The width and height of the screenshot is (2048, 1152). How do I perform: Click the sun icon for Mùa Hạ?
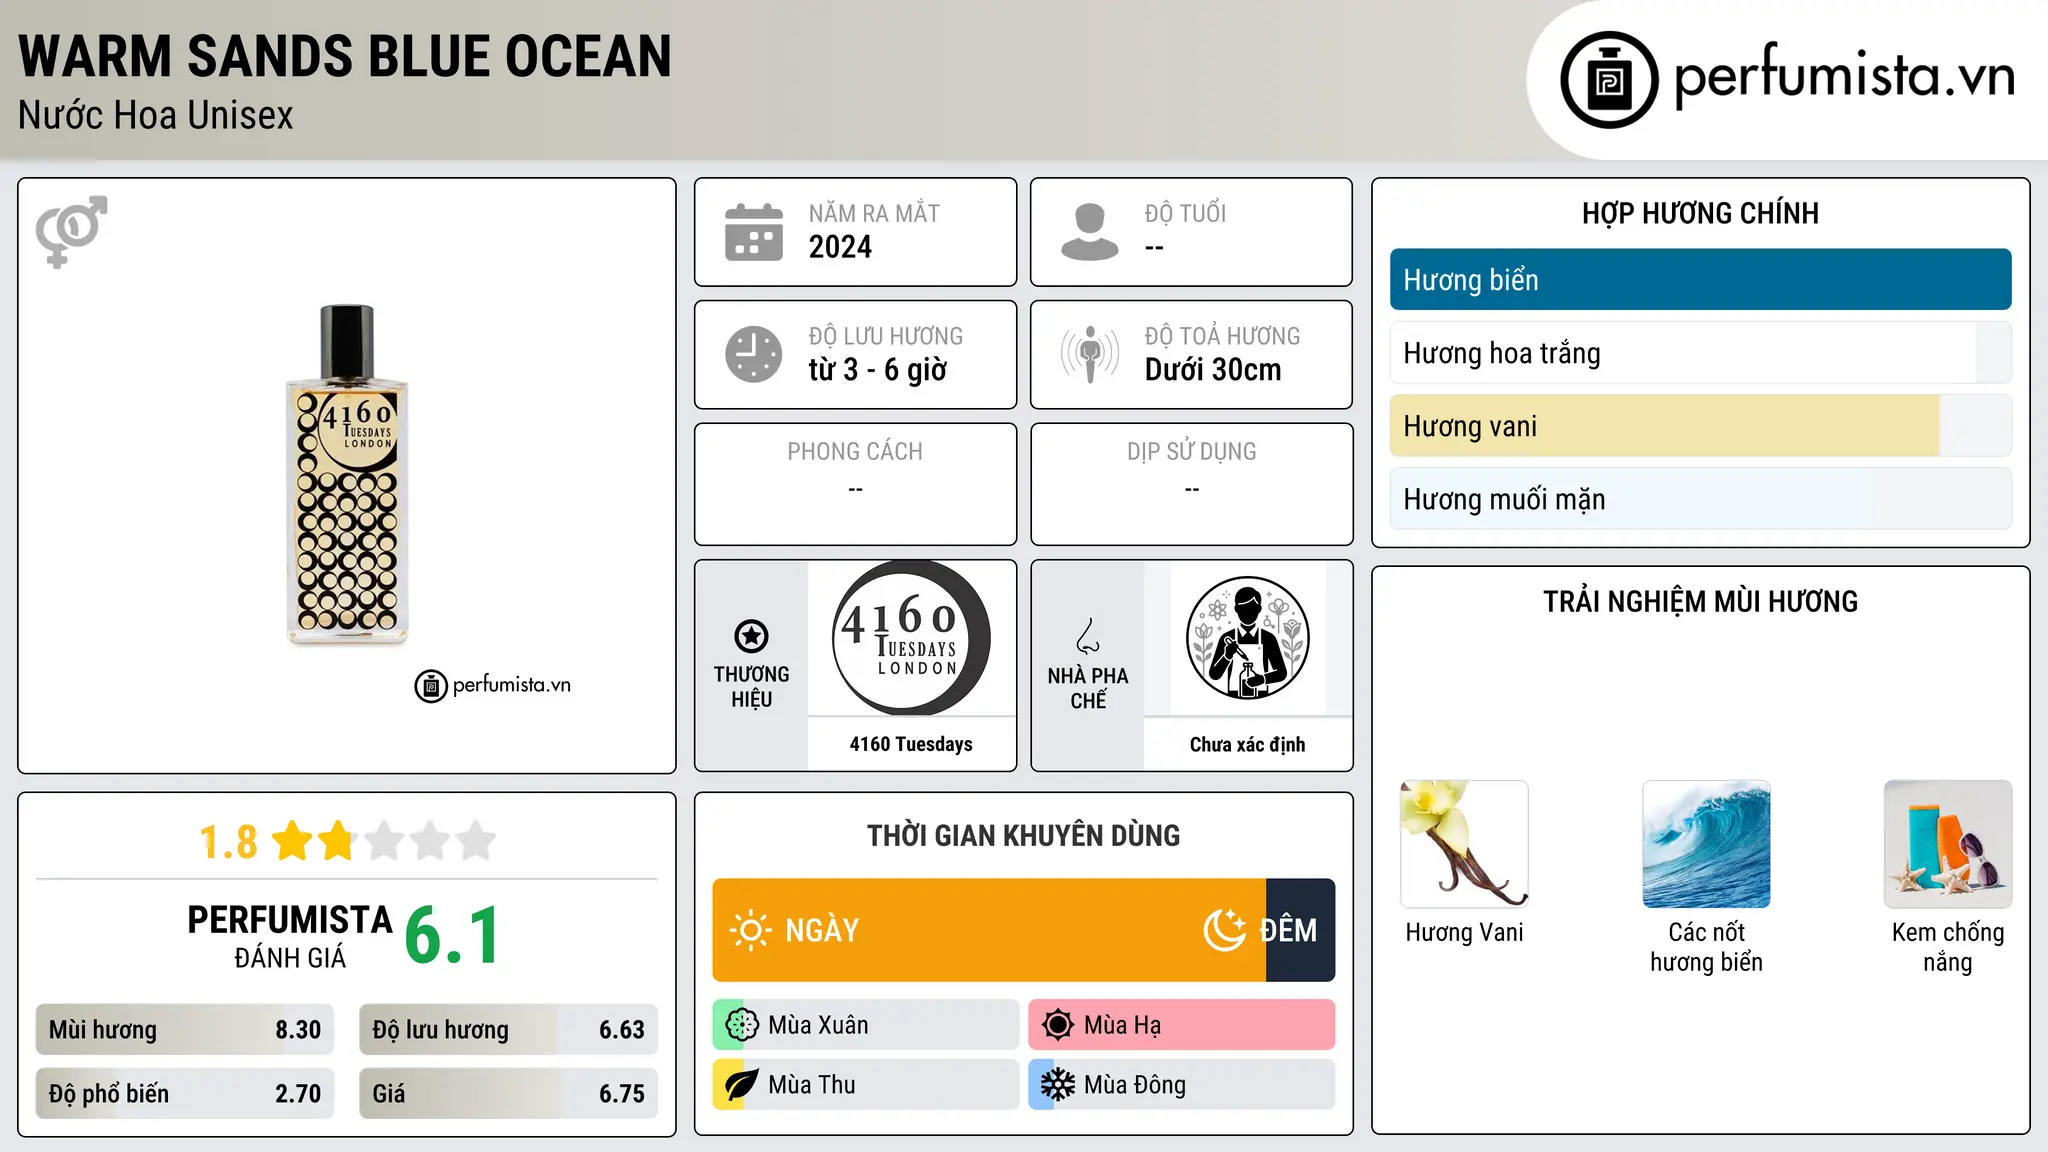tap(1057, 1025)
